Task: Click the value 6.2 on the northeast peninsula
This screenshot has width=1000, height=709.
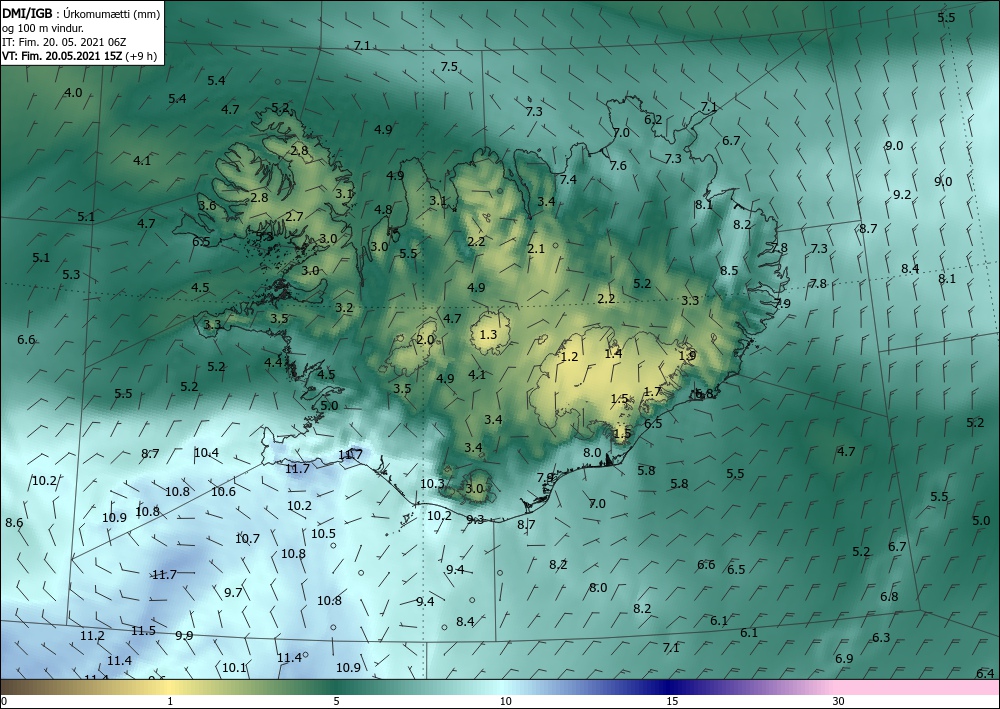Action: click(x=652, y=119)
